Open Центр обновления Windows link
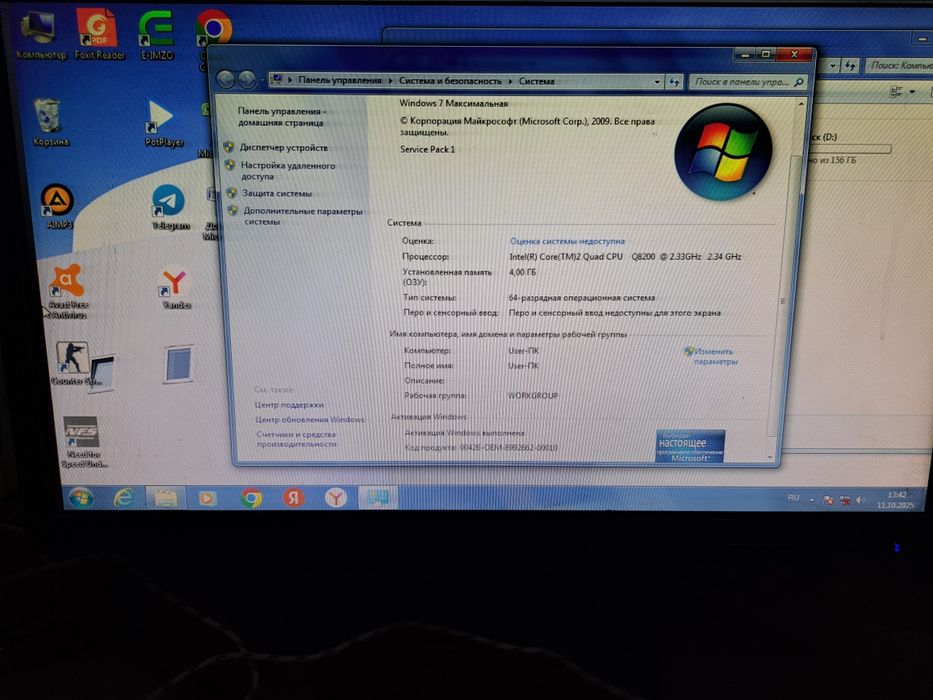This screenshot has width=933, height=700. pyautogui.click(x=311, y=420)
